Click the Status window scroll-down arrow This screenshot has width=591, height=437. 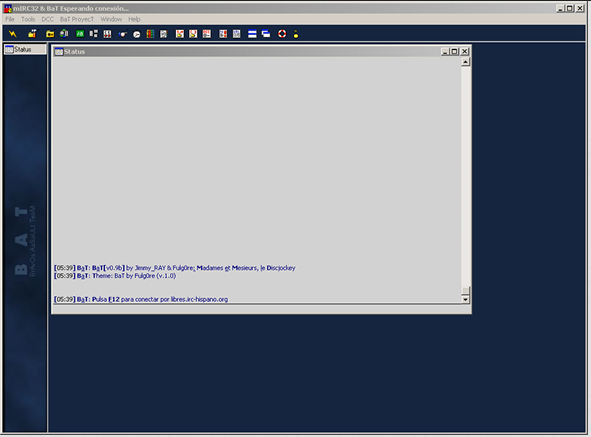pyautogui.click(x=465, y=299)
